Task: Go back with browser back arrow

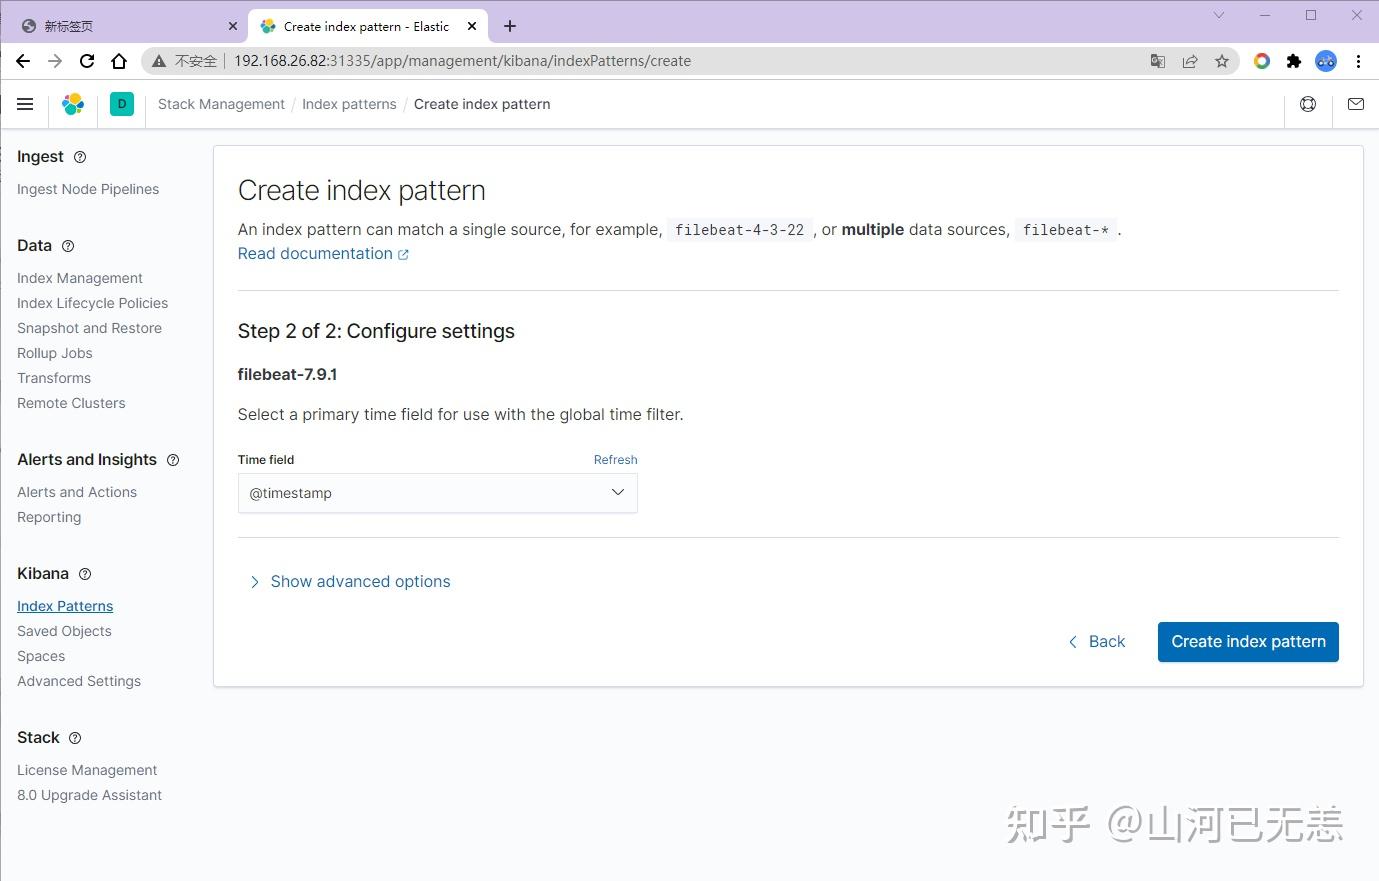Action: [23, 61]
